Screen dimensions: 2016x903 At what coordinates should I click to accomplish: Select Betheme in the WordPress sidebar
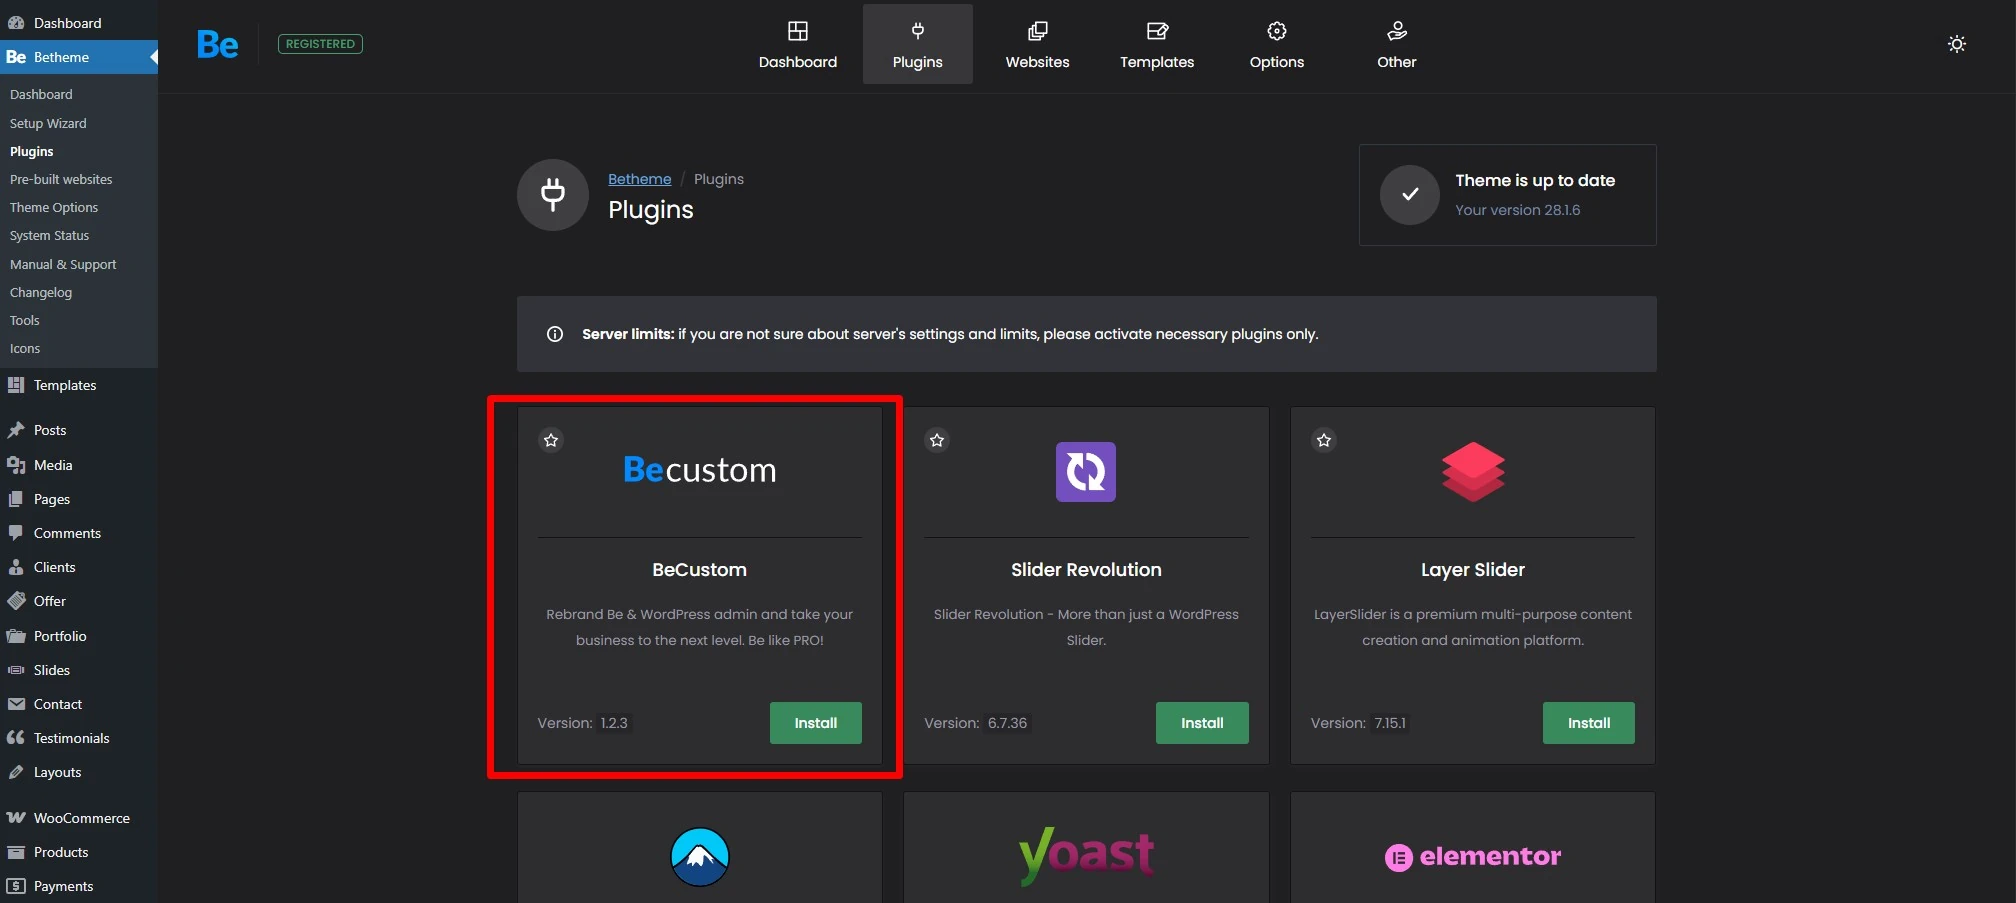tap(79, 57)
